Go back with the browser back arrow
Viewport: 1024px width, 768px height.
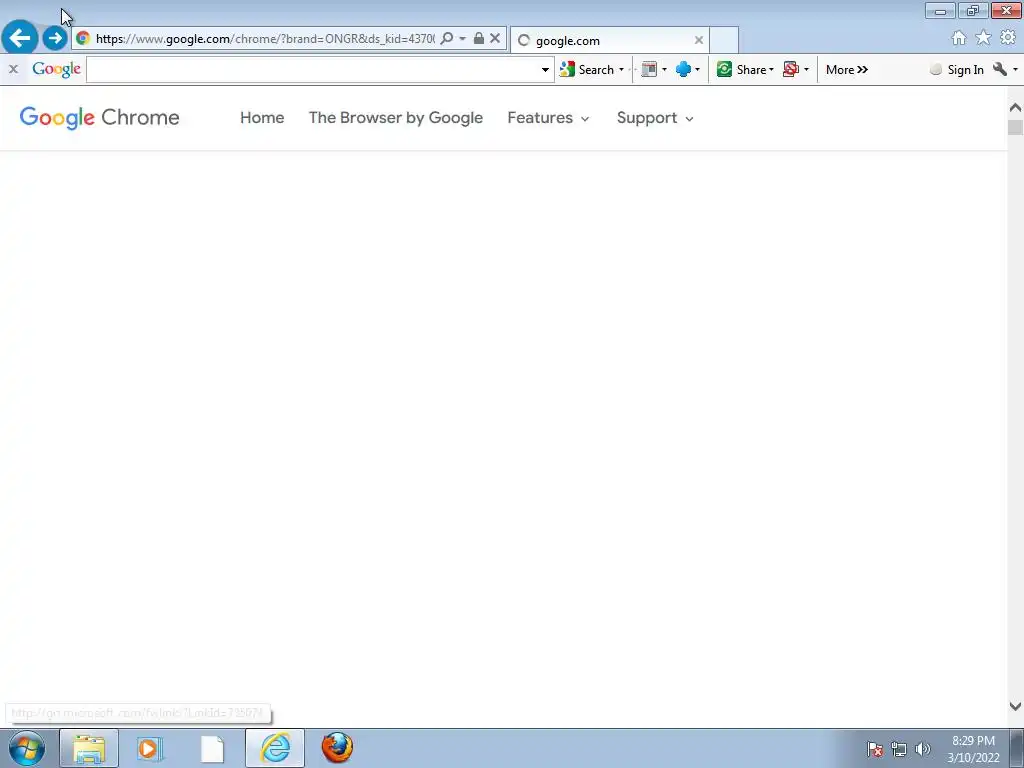pyautogui.click(x=20, y=37)
